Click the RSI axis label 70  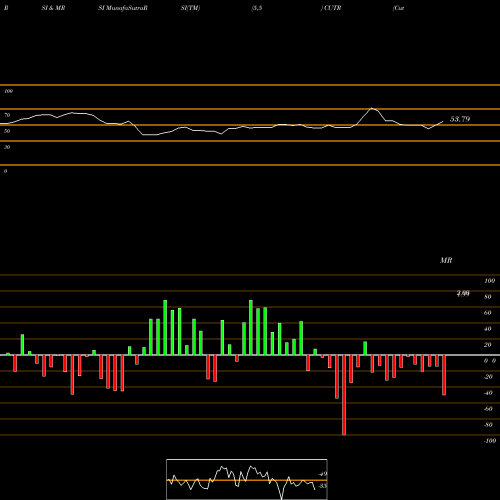coord(7,115)
